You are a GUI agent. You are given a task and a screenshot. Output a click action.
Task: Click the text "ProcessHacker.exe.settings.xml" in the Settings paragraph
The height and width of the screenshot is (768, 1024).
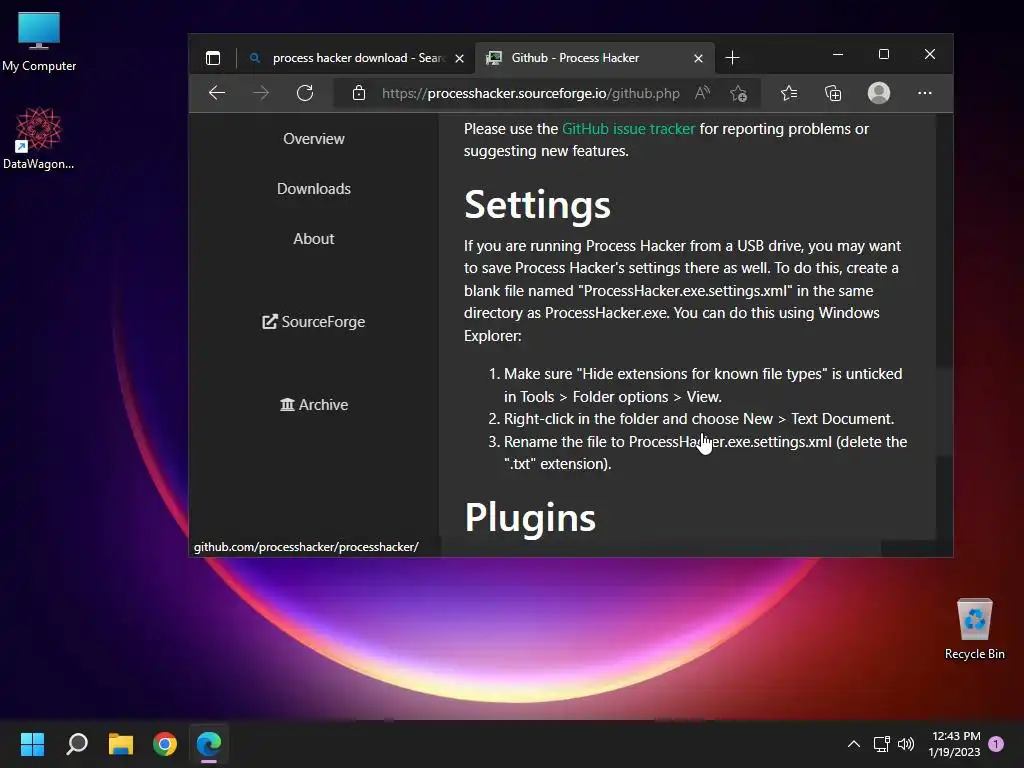(684, 291)
